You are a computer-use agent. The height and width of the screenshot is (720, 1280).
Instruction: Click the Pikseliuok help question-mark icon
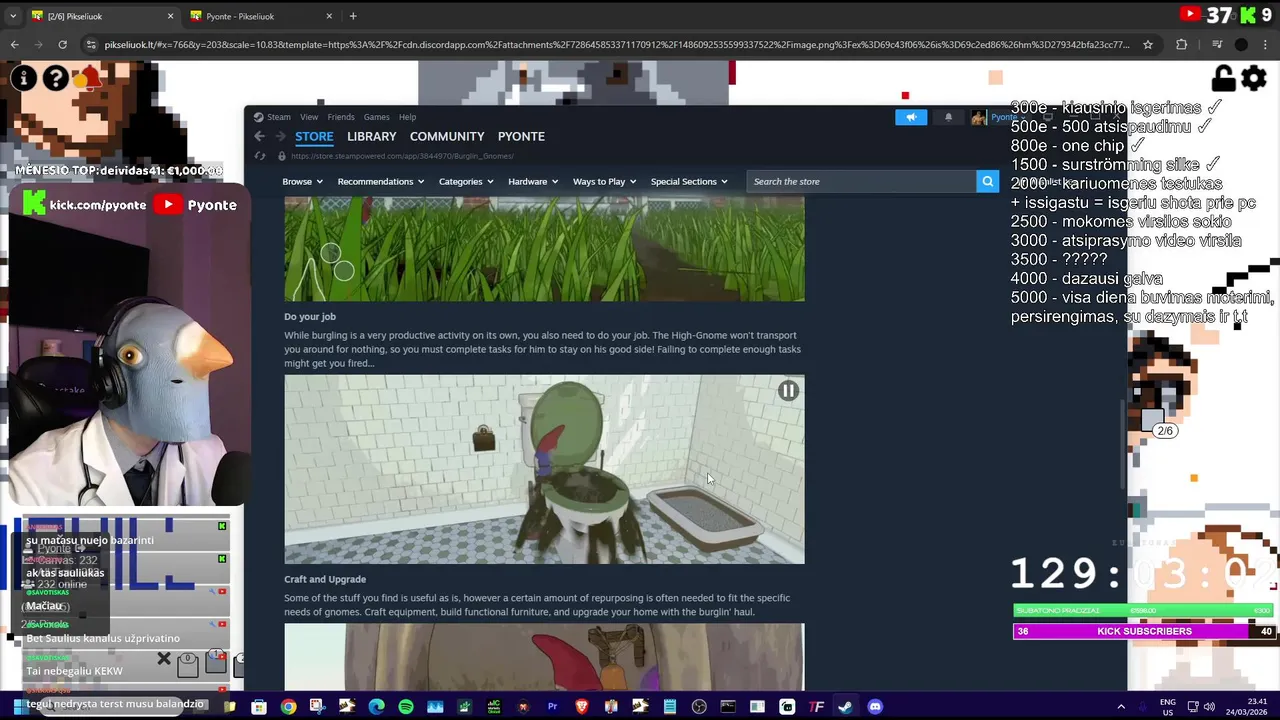[56, 78]
